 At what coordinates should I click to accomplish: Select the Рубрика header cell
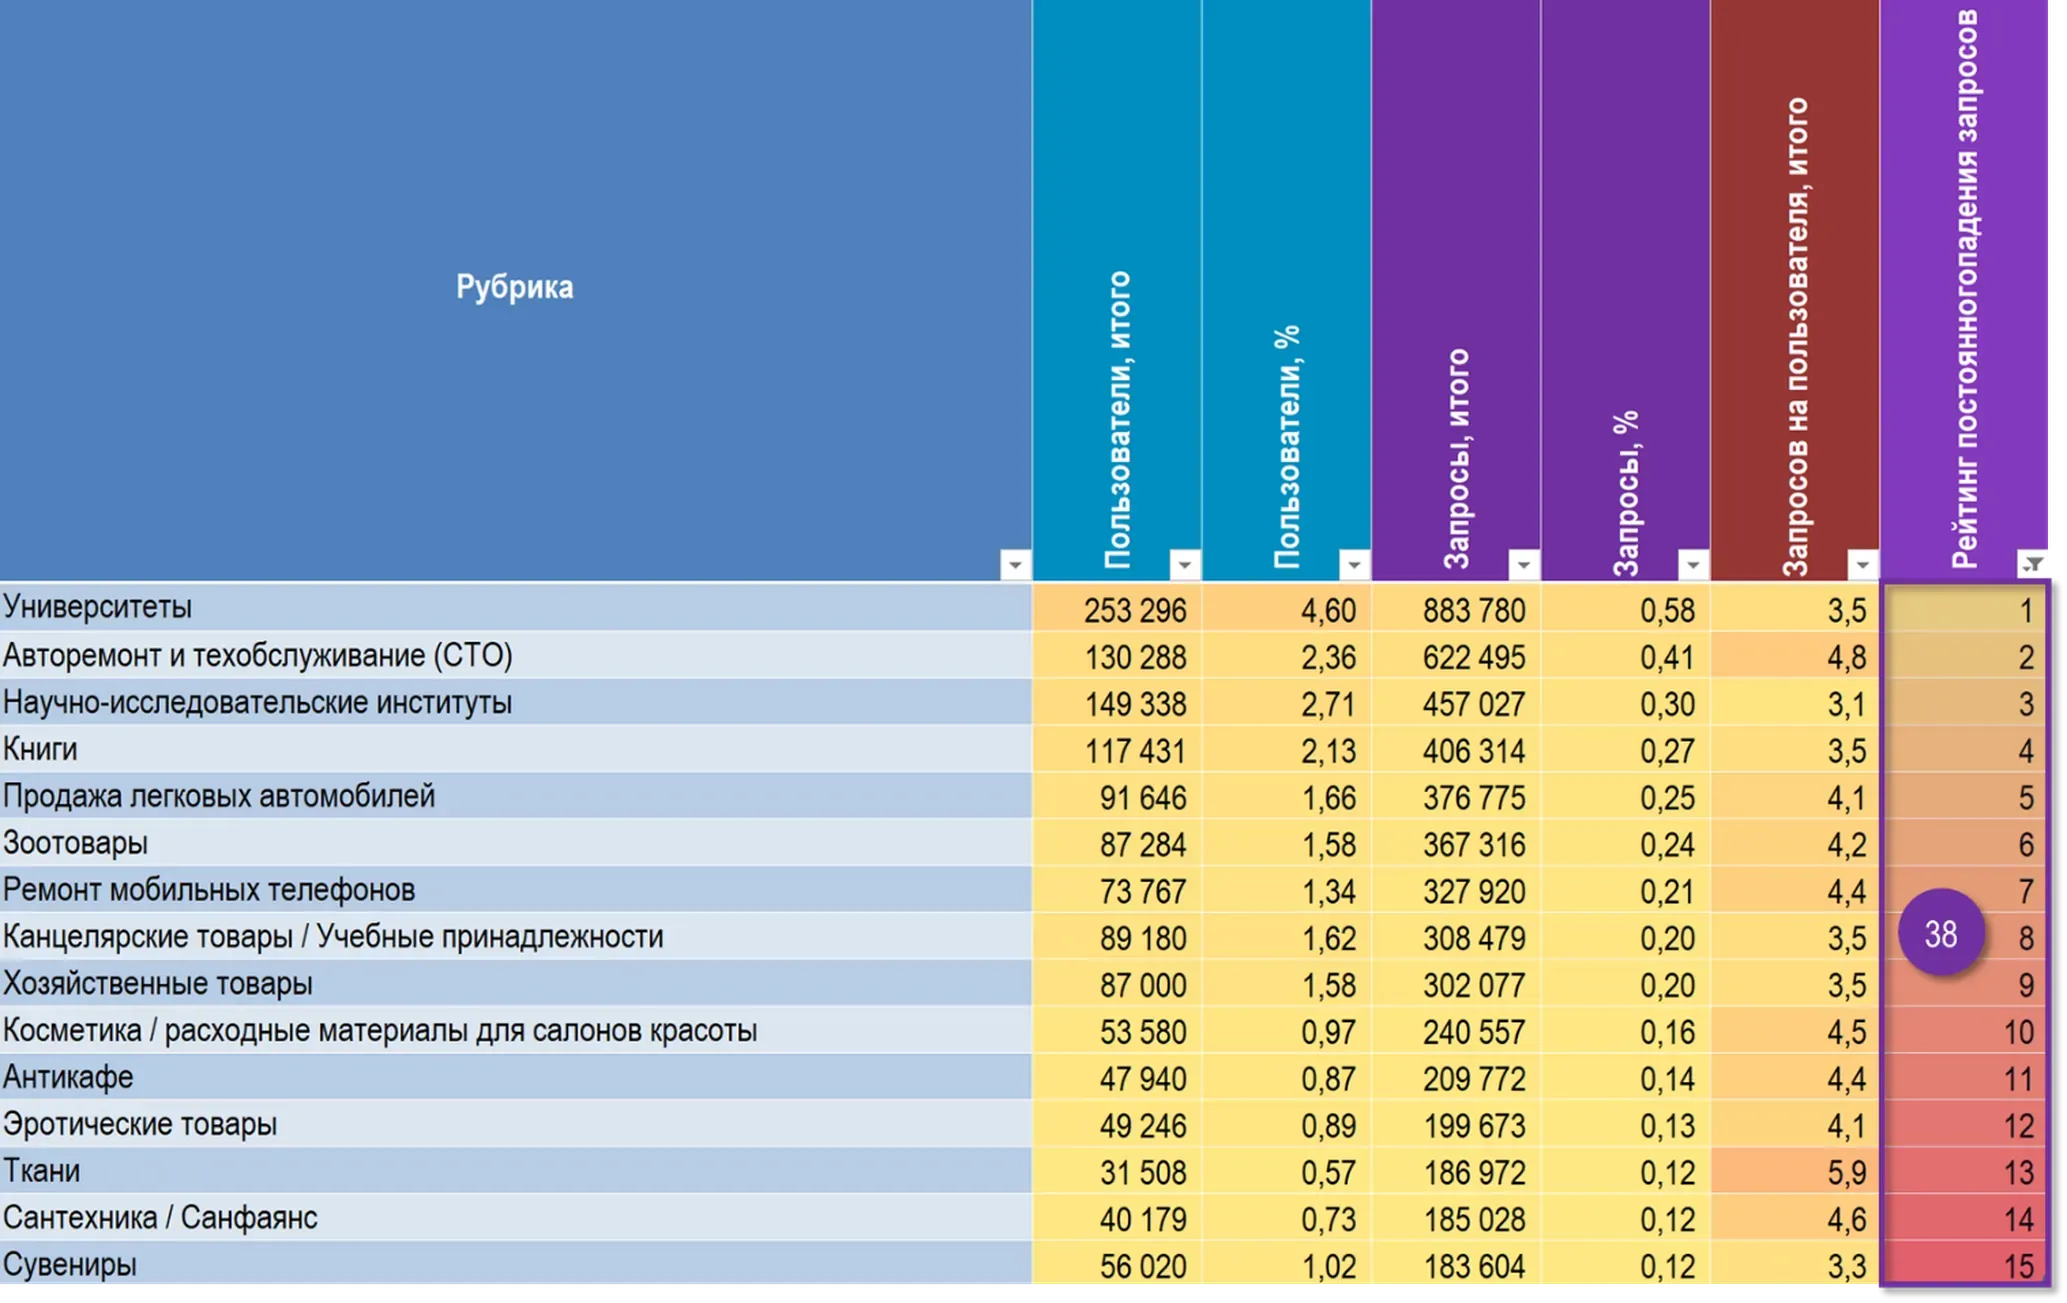point(515,289)
